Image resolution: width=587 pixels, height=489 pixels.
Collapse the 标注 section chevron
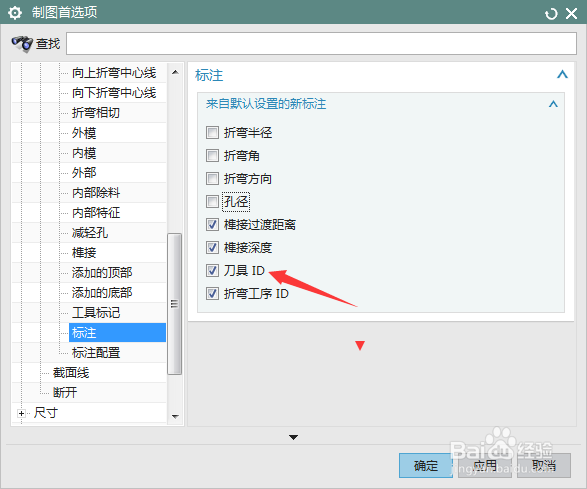(562, 74)
